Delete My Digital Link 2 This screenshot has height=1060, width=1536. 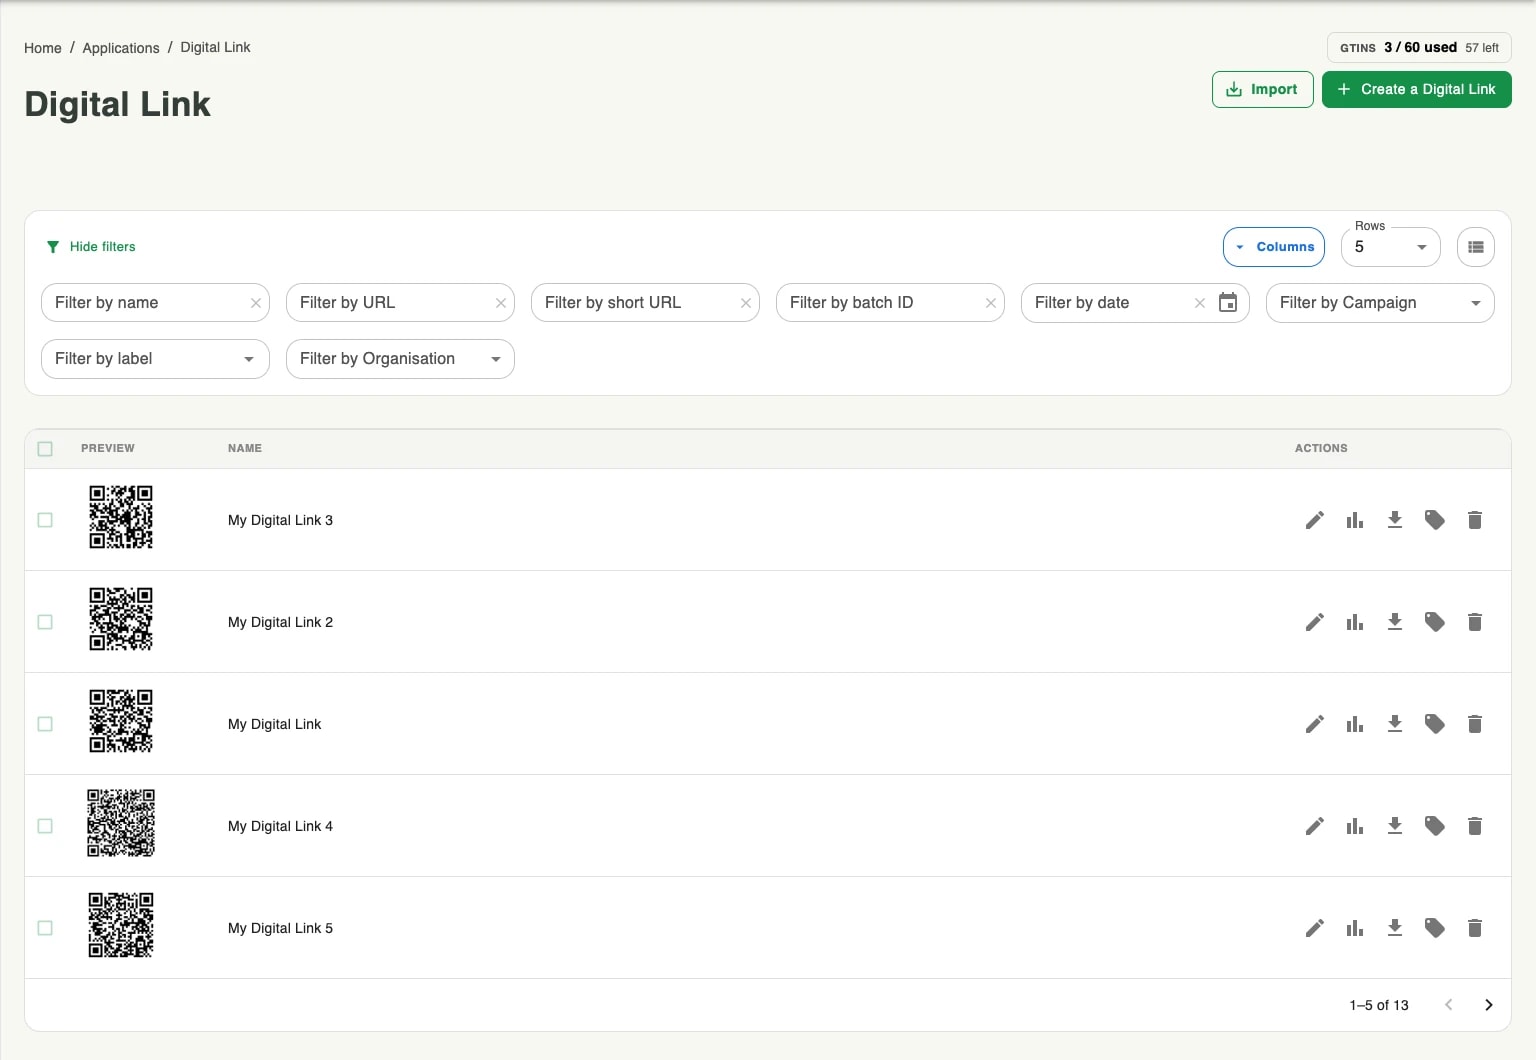pos(1475,622)
